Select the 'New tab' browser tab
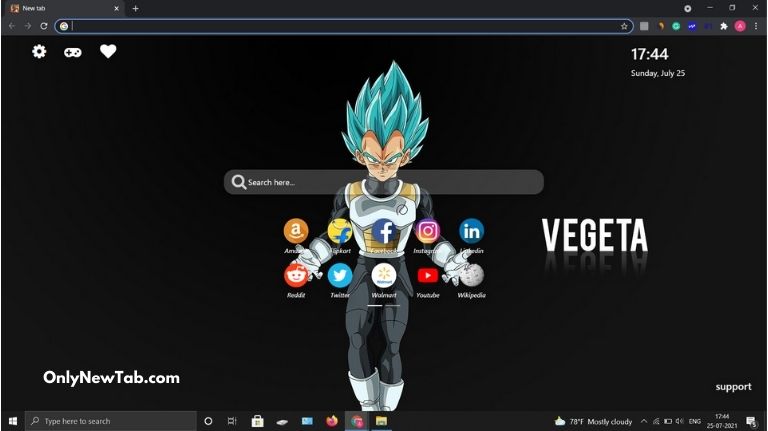 64,8
